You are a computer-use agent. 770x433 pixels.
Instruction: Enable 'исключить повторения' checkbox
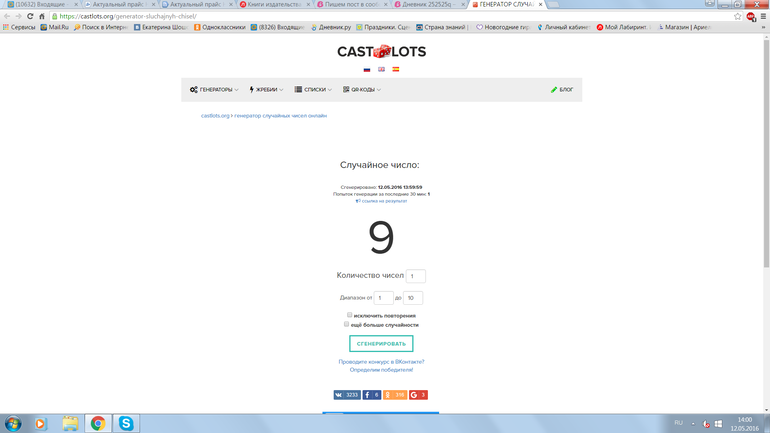350,315
